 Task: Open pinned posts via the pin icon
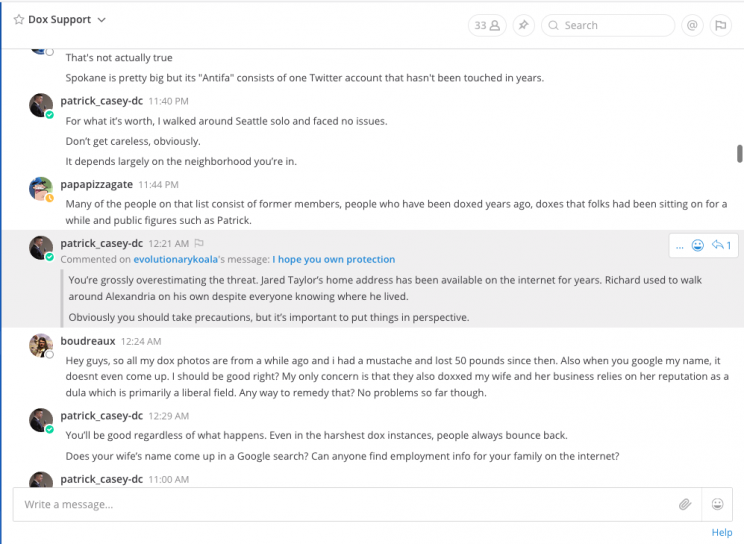523,26
